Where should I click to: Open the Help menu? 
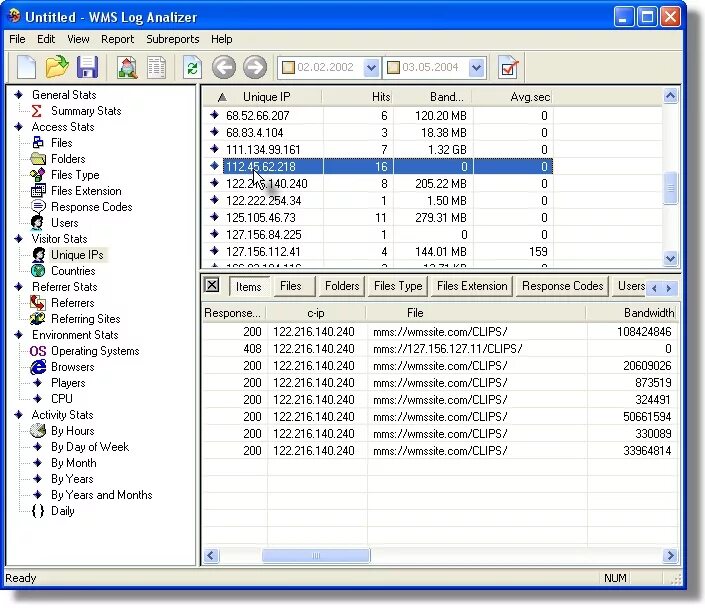222,39
